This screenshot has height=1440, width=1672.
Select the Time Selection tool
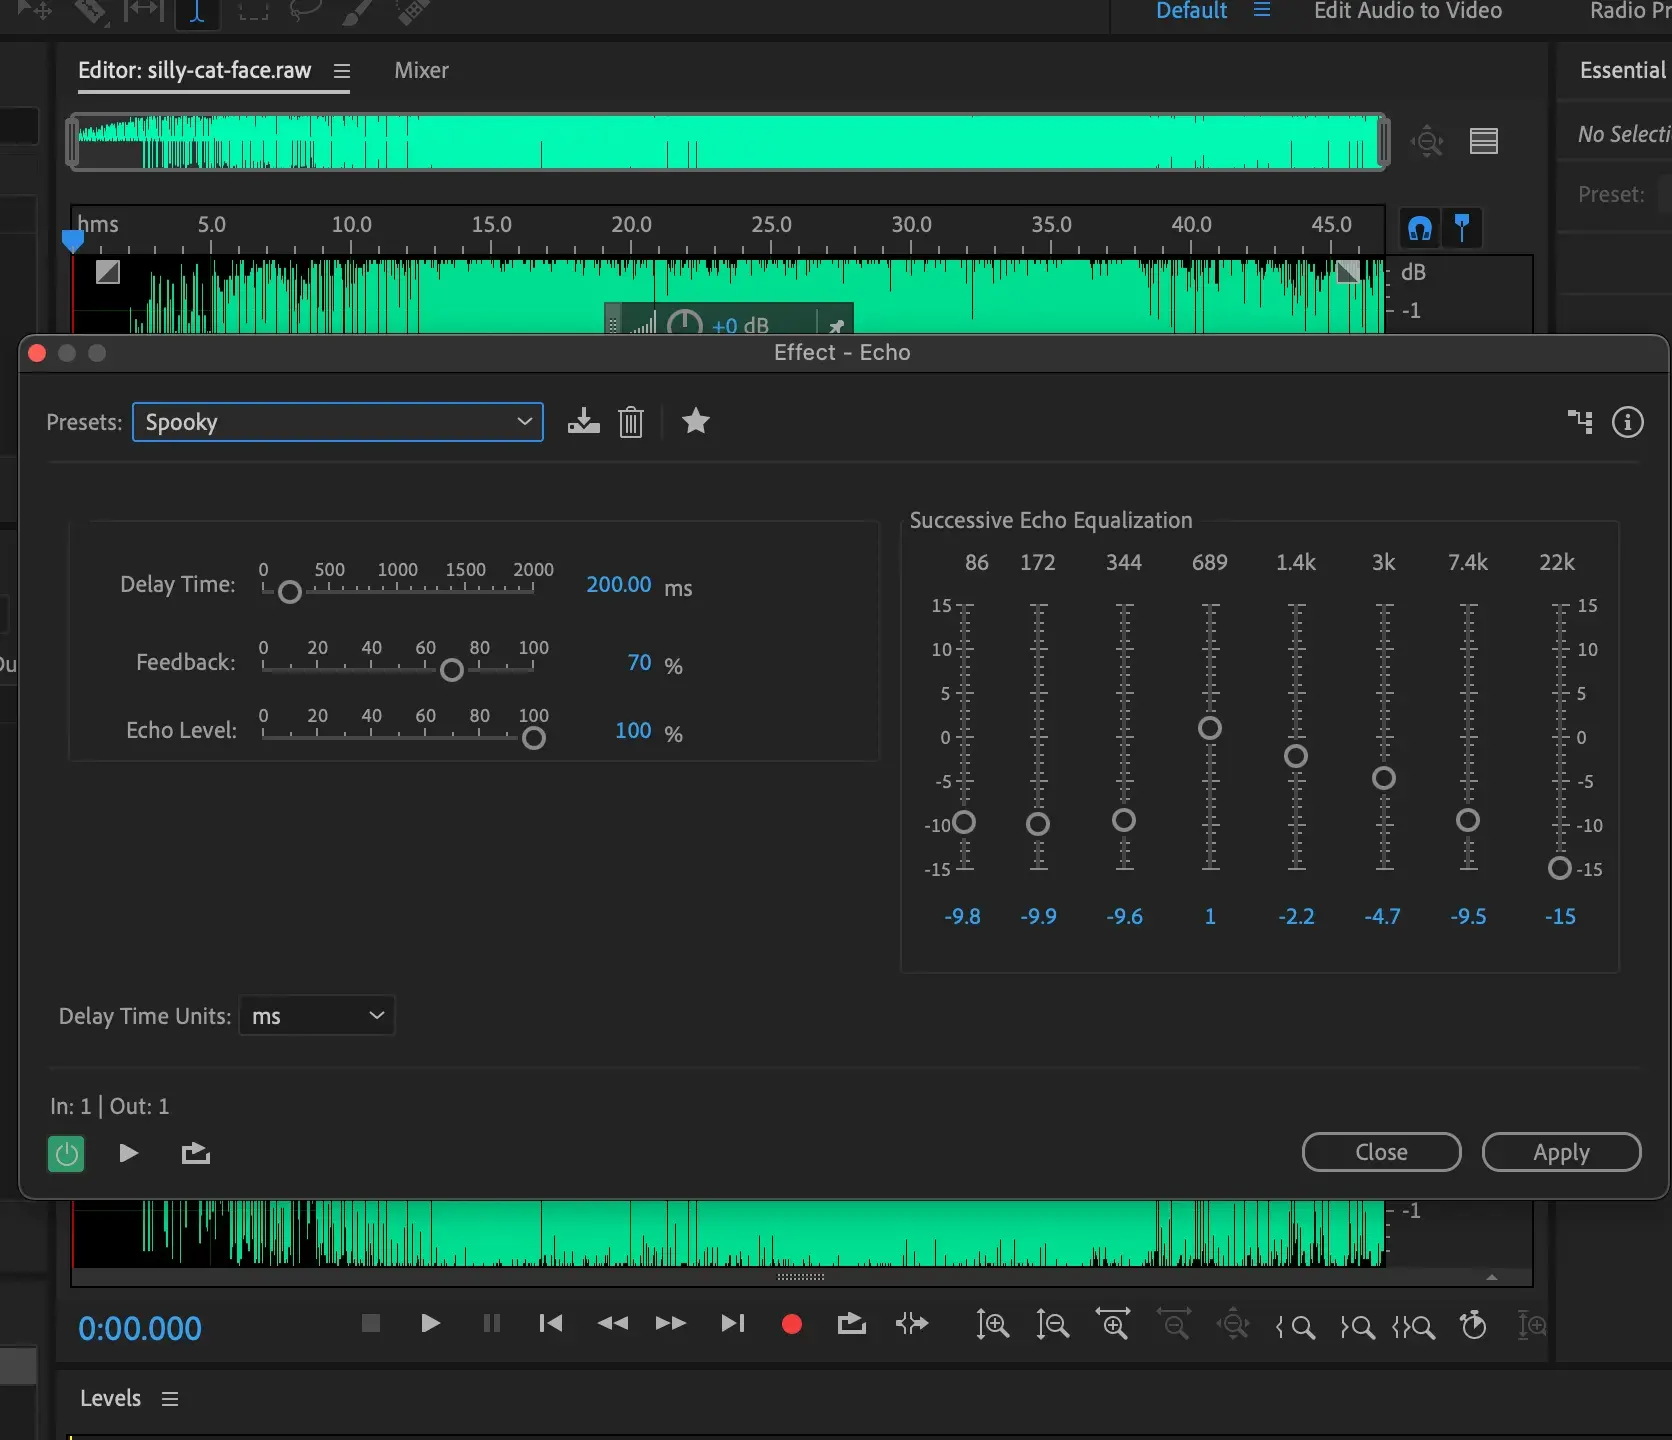pyautogui.click(x=197, y=12)
